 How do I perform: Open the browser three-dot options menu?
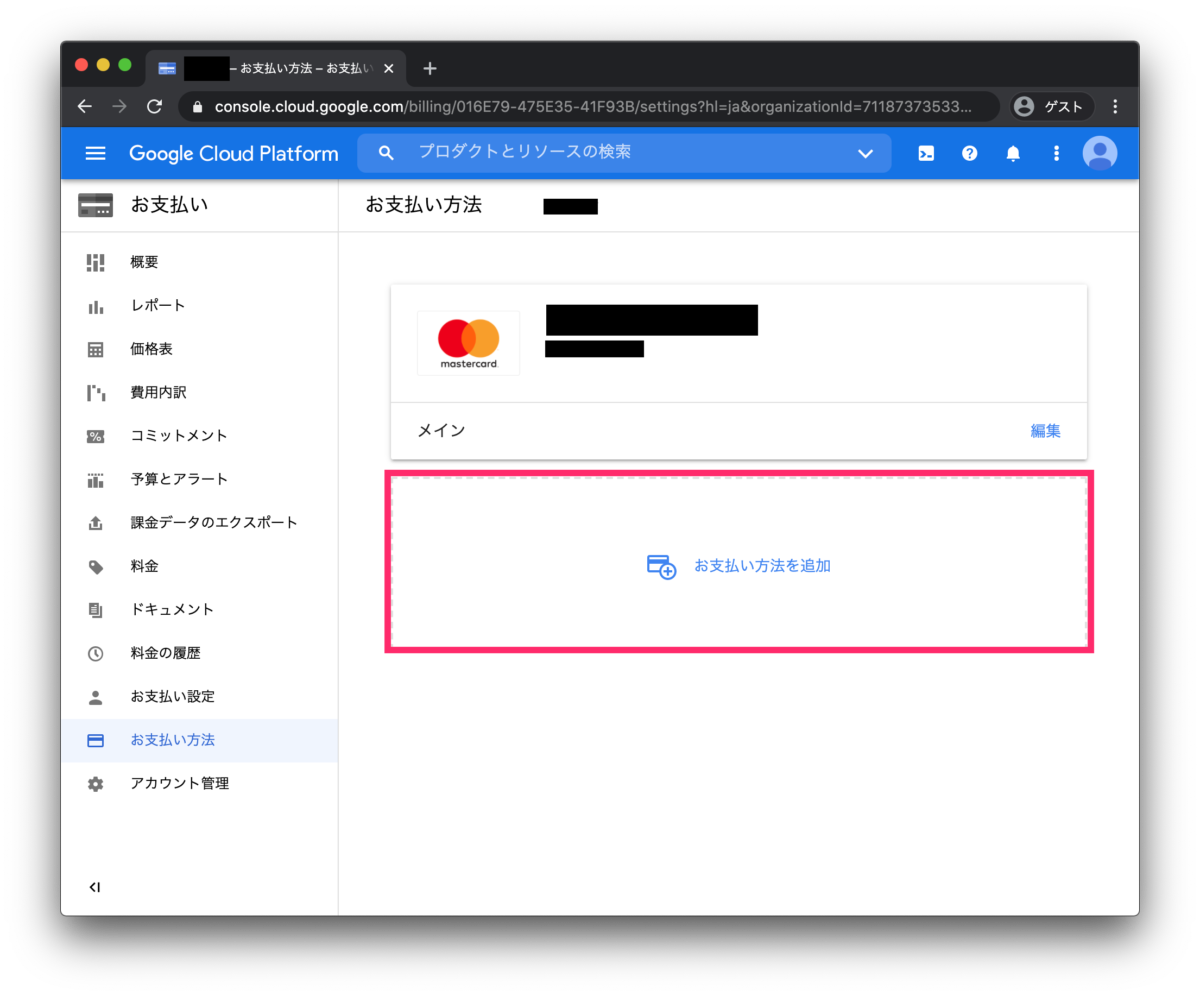[1116, 106]
